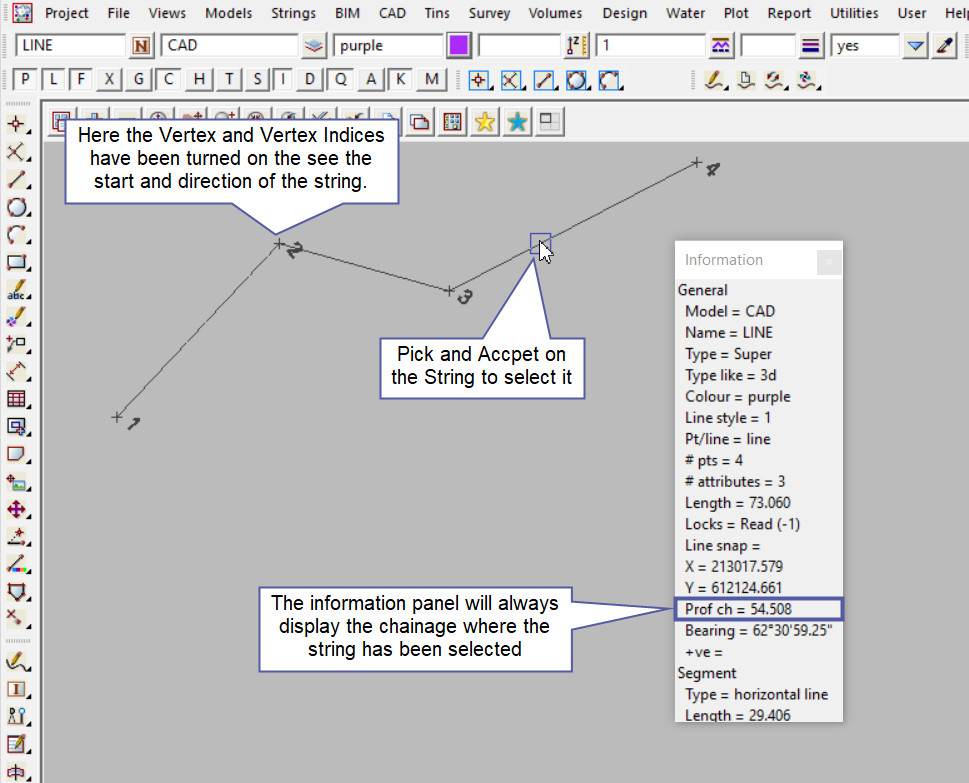Select the four-way move arrows tool
This screenshot has width=969, height=783.
pyautogui.click(x=16, y=509)
